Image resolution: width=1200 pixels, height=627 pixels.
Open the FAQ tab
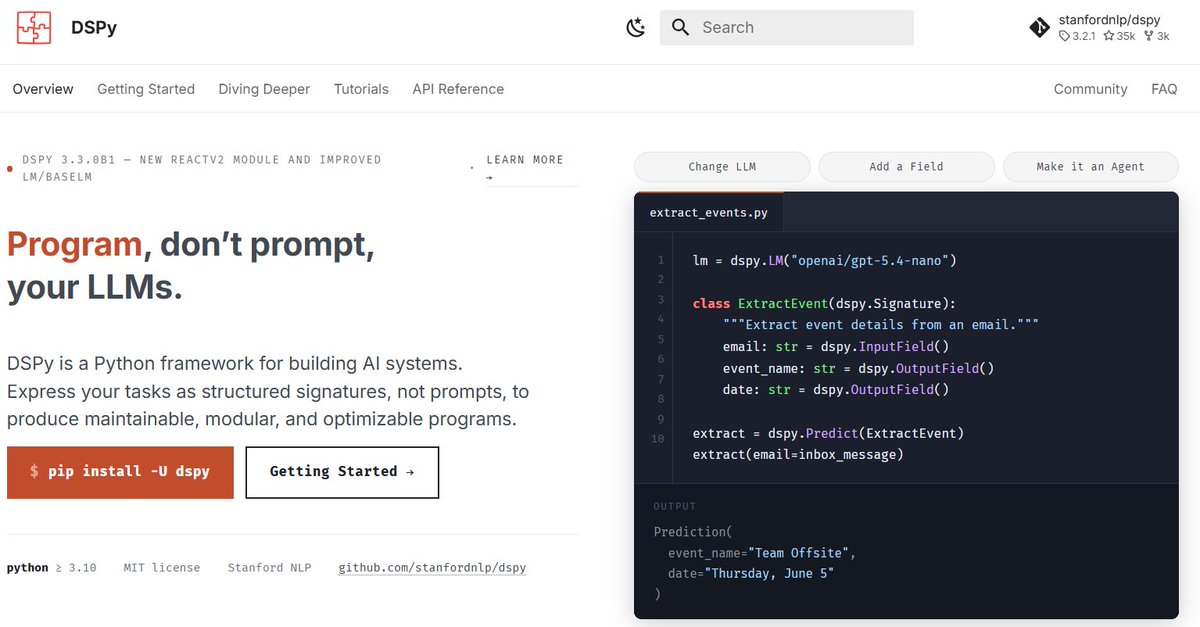pyautogui.click(x=1164, y=89)
